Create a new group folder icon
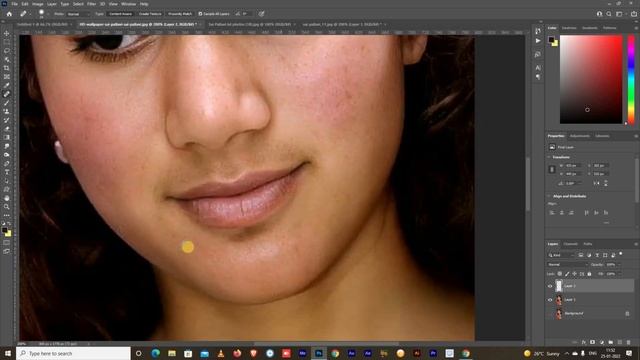Screen dimensions: 640x360 (x=611, y=342)
